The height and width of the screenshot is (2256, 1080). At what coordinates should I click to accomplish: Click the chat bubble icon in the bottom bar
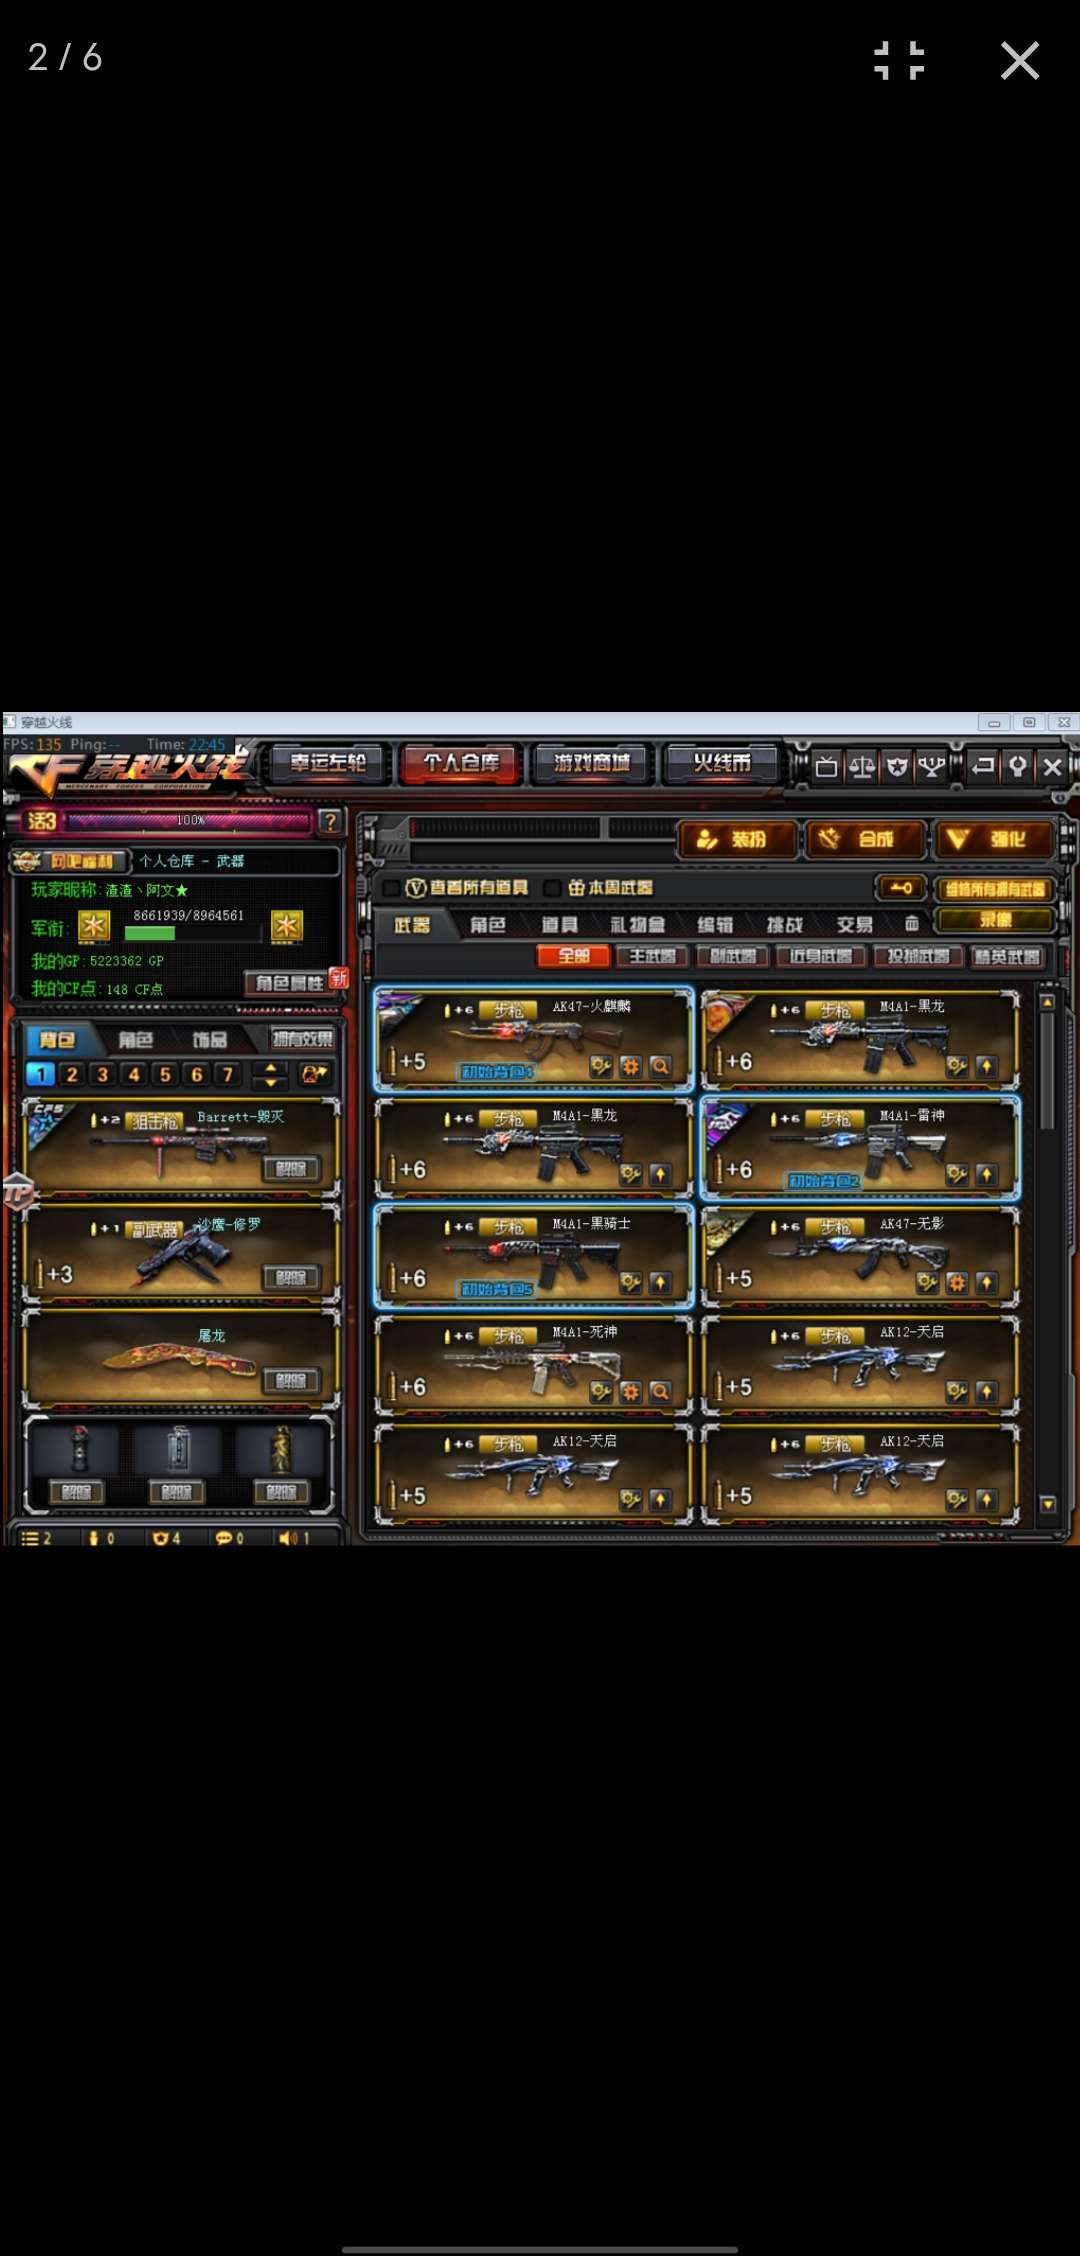pyautogui.click(x=223, y=1538)
